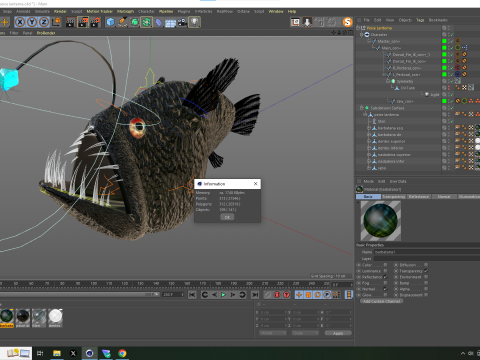Select the Move tool in toolbar
Screen dimensions: 480x360
[5, 22]
